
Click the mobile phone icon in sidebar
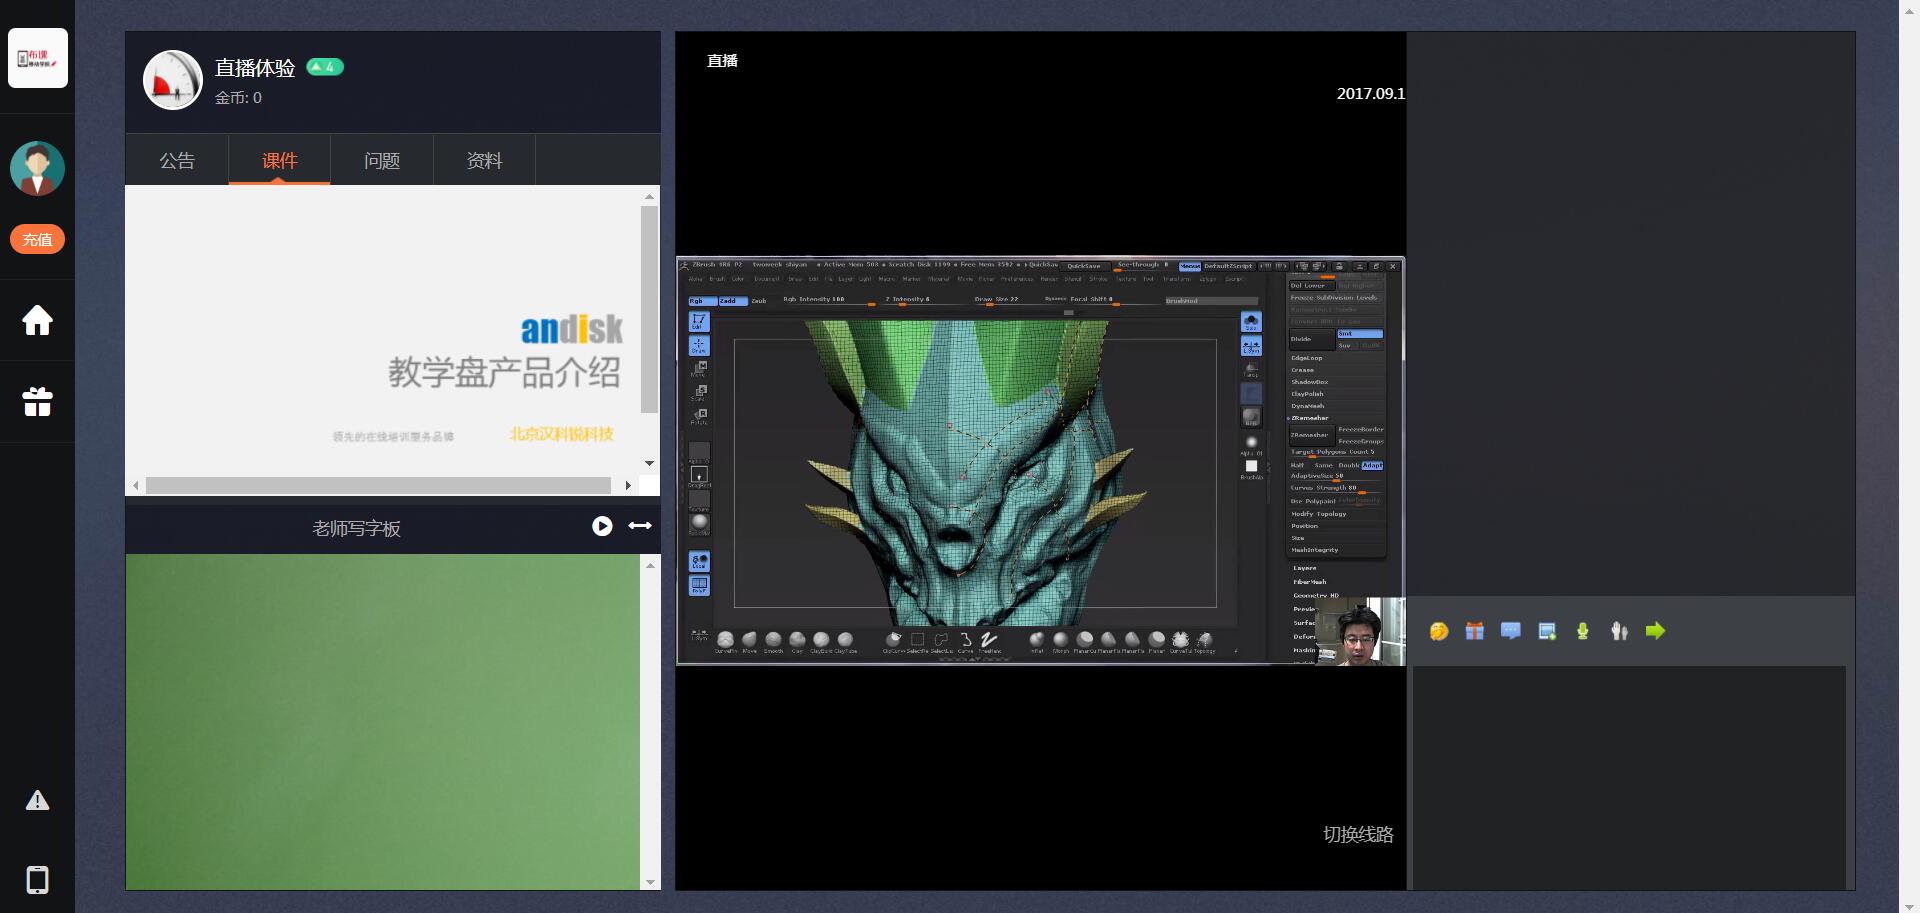point(37,880)
